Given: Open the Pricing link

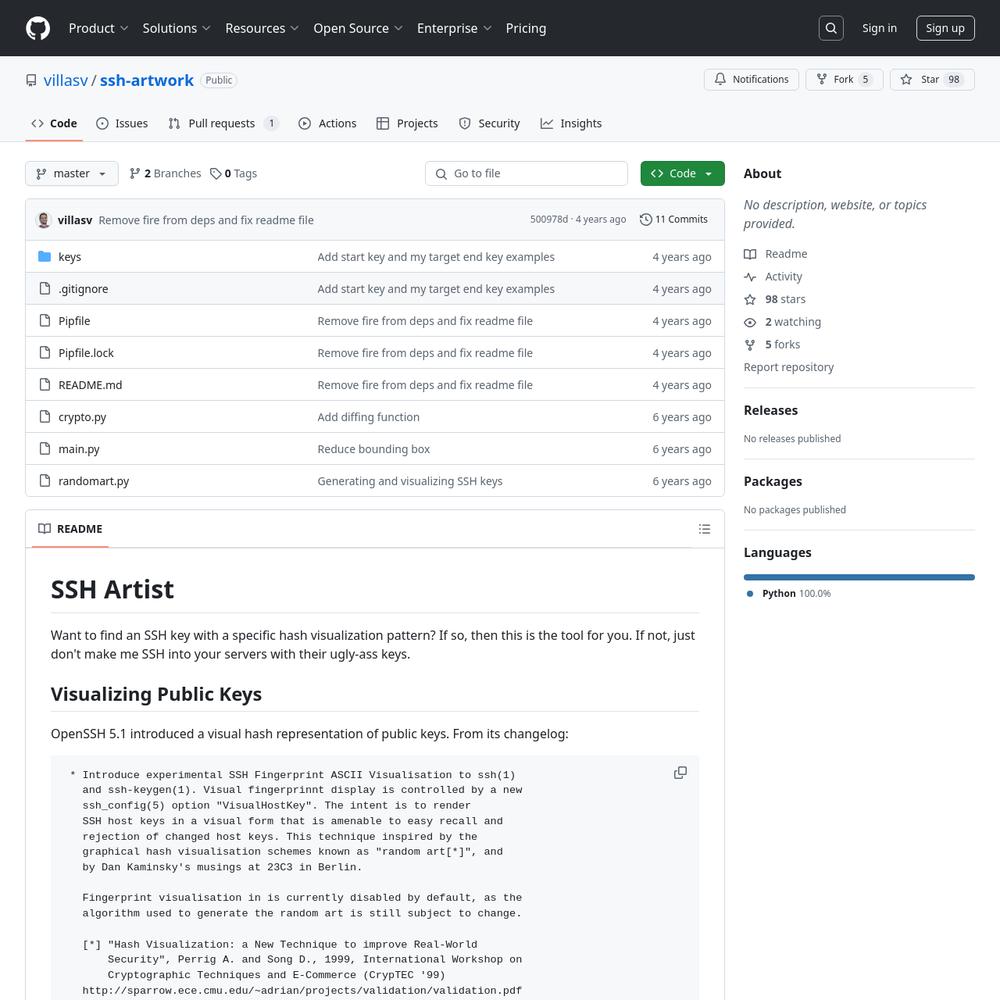Looking at the screenshot, I should pos(526,28).
